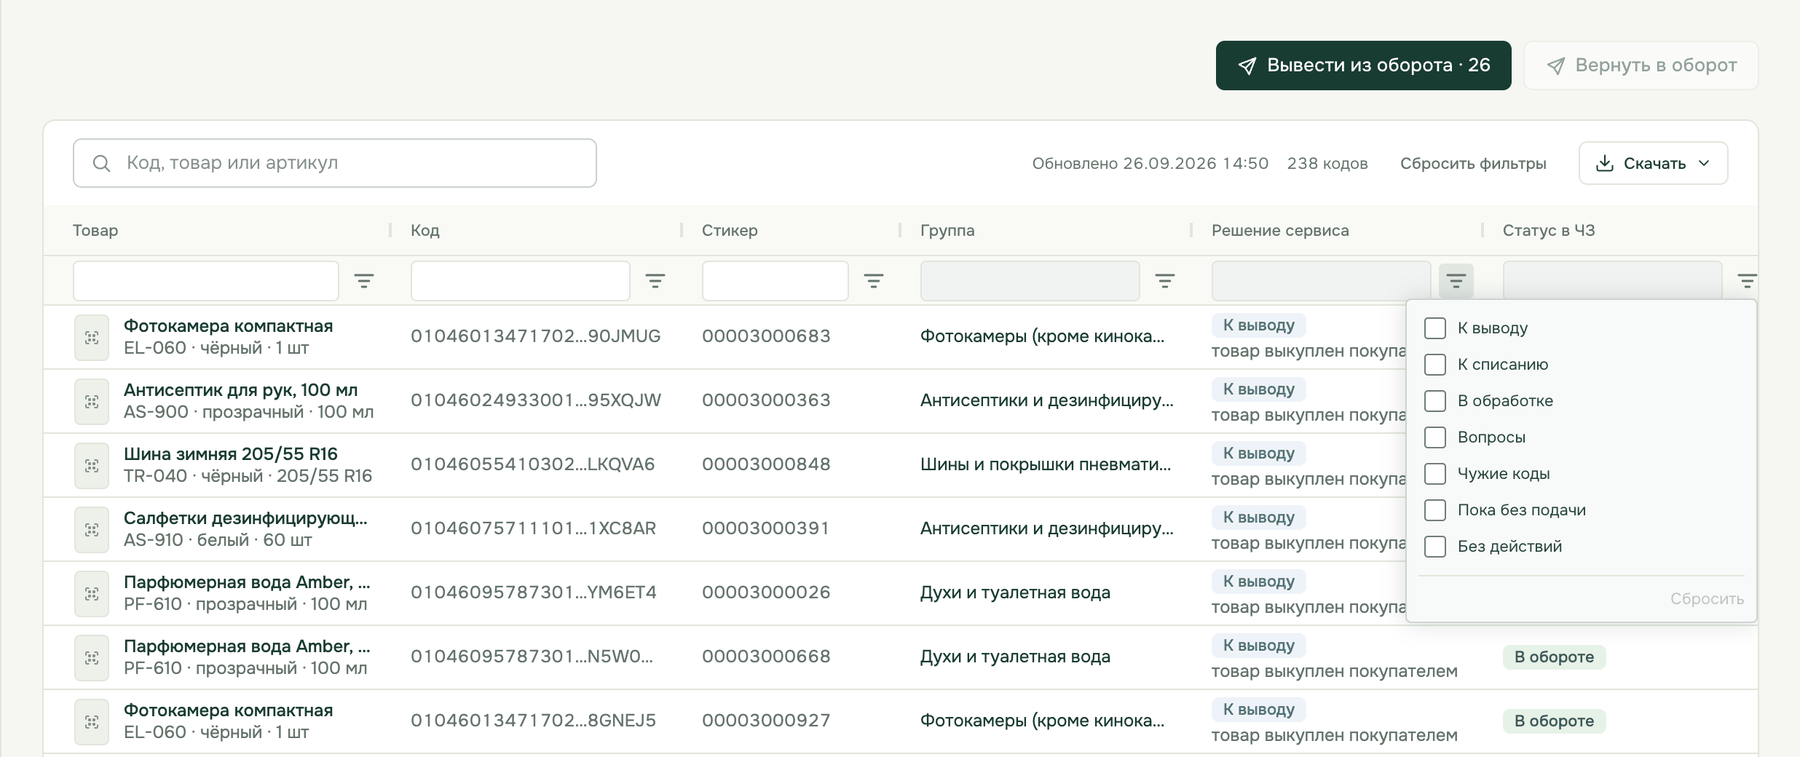The image size is (1800, 757).
Task: Open filter icon for Группа column
Action: [1165, 281]
